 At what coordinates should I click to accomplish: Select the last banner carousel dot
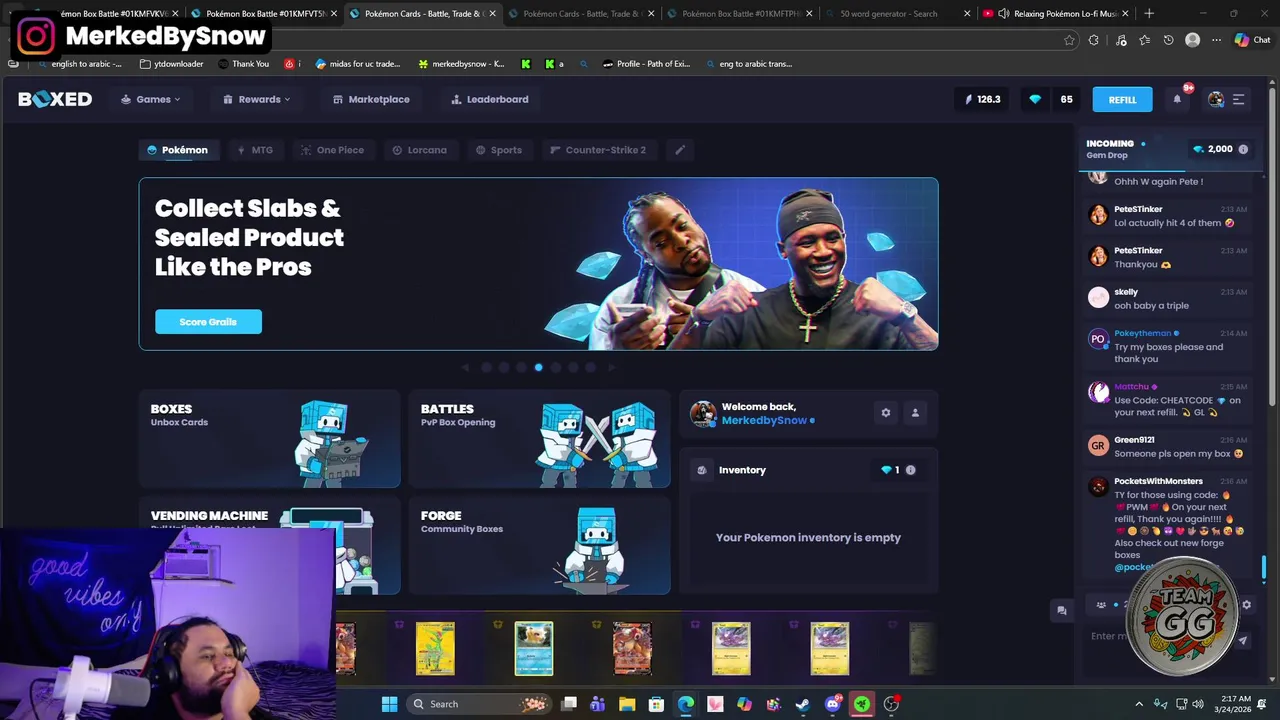click(590, 367)
